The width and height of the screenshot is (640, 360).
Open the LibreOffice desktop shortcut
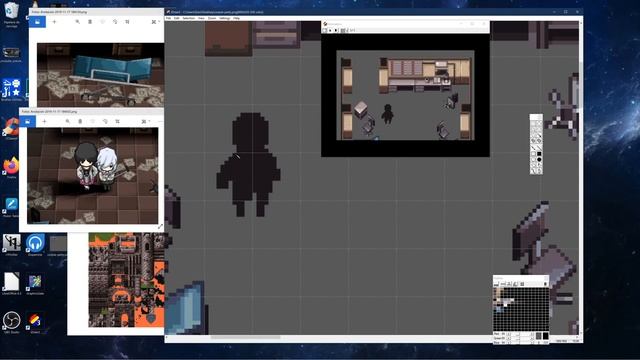pos(11,283)
